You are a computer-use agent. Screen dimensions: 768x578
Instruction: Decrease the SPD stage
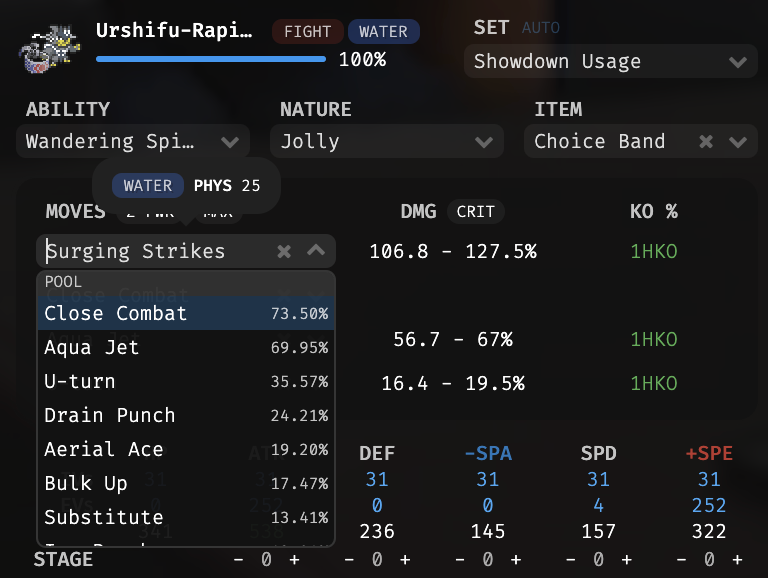[571, 559]
